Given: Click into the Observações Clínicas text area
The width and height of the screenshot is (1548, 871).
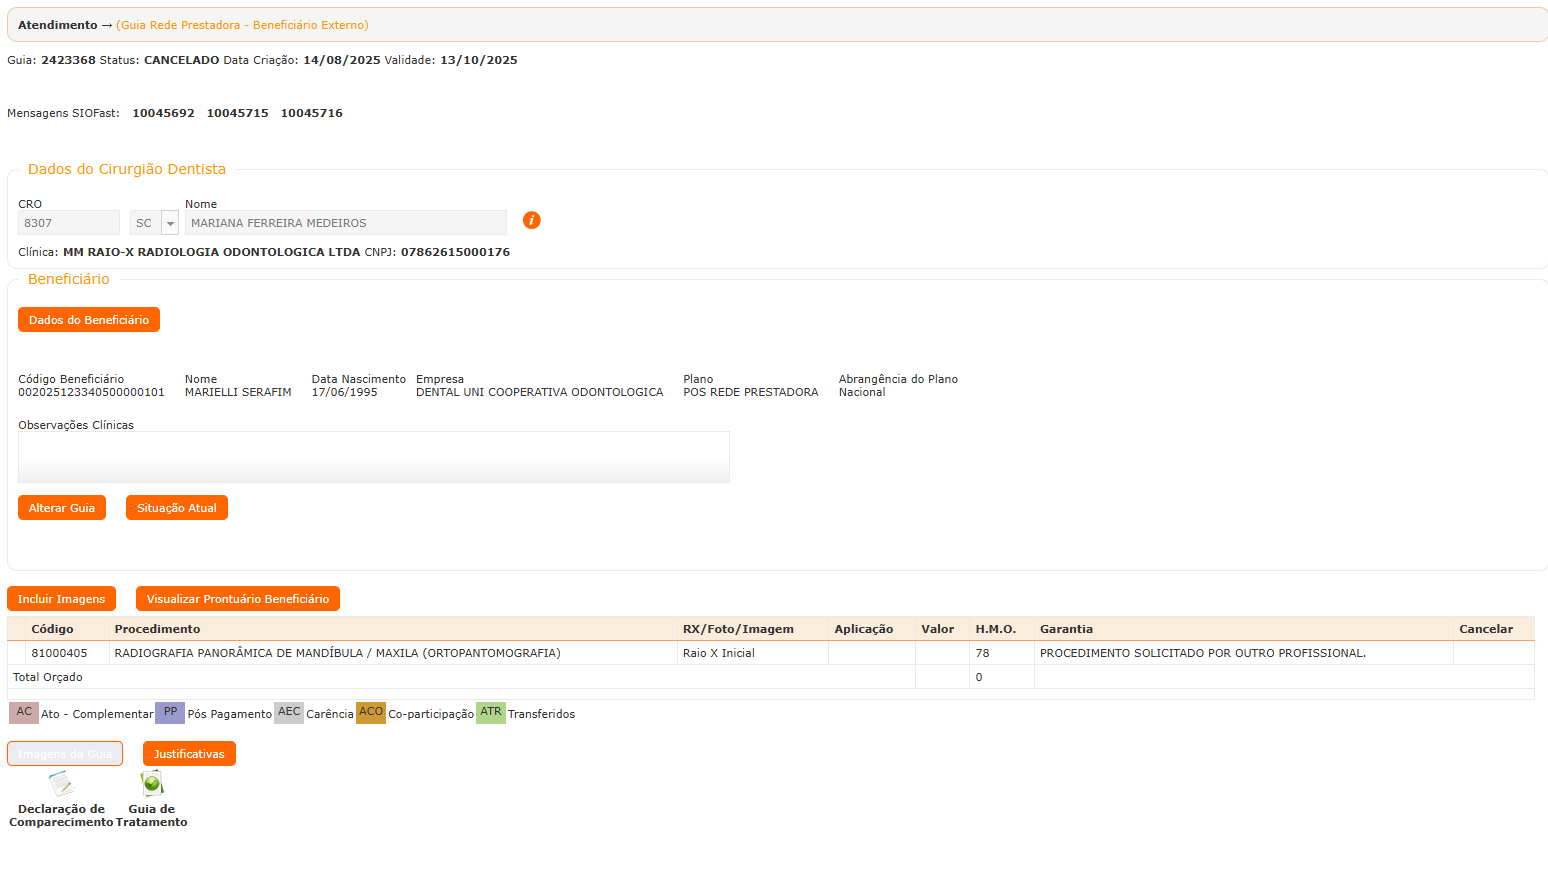Looking at the screenshot, I should (373, 457).
